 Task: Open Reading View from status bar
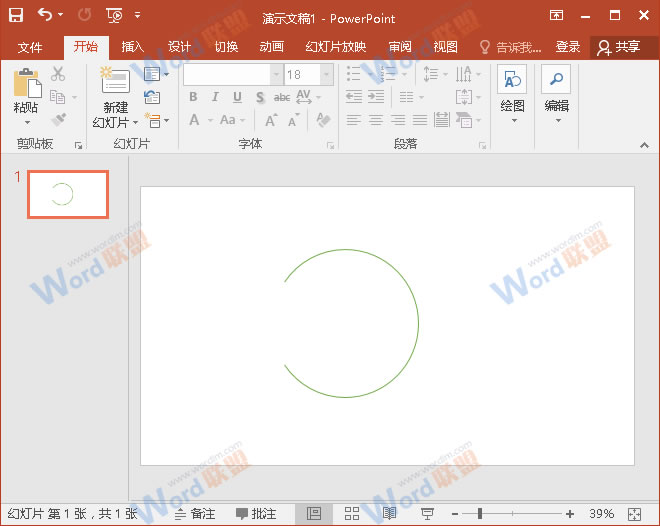[x=389, y=513]
